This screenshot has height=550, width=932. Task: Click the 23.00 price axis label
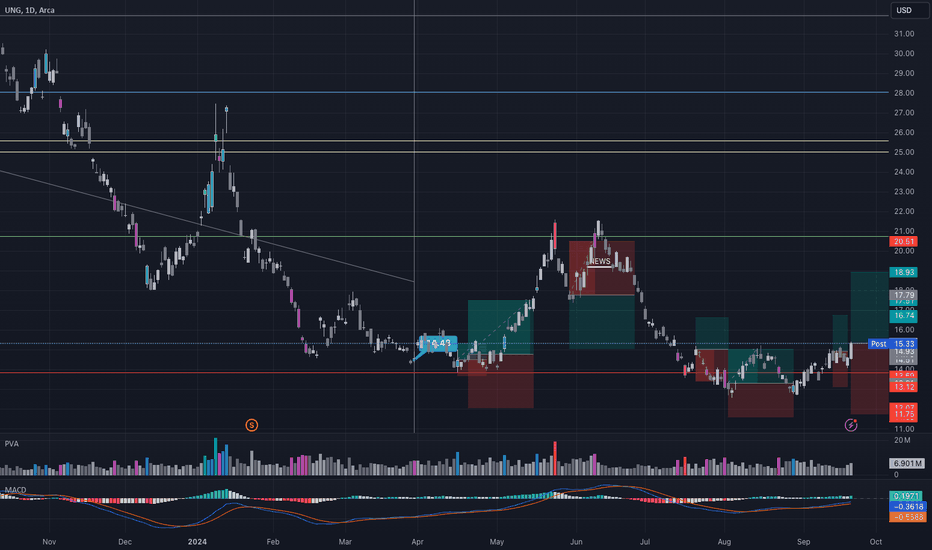(x=904, y=191)
